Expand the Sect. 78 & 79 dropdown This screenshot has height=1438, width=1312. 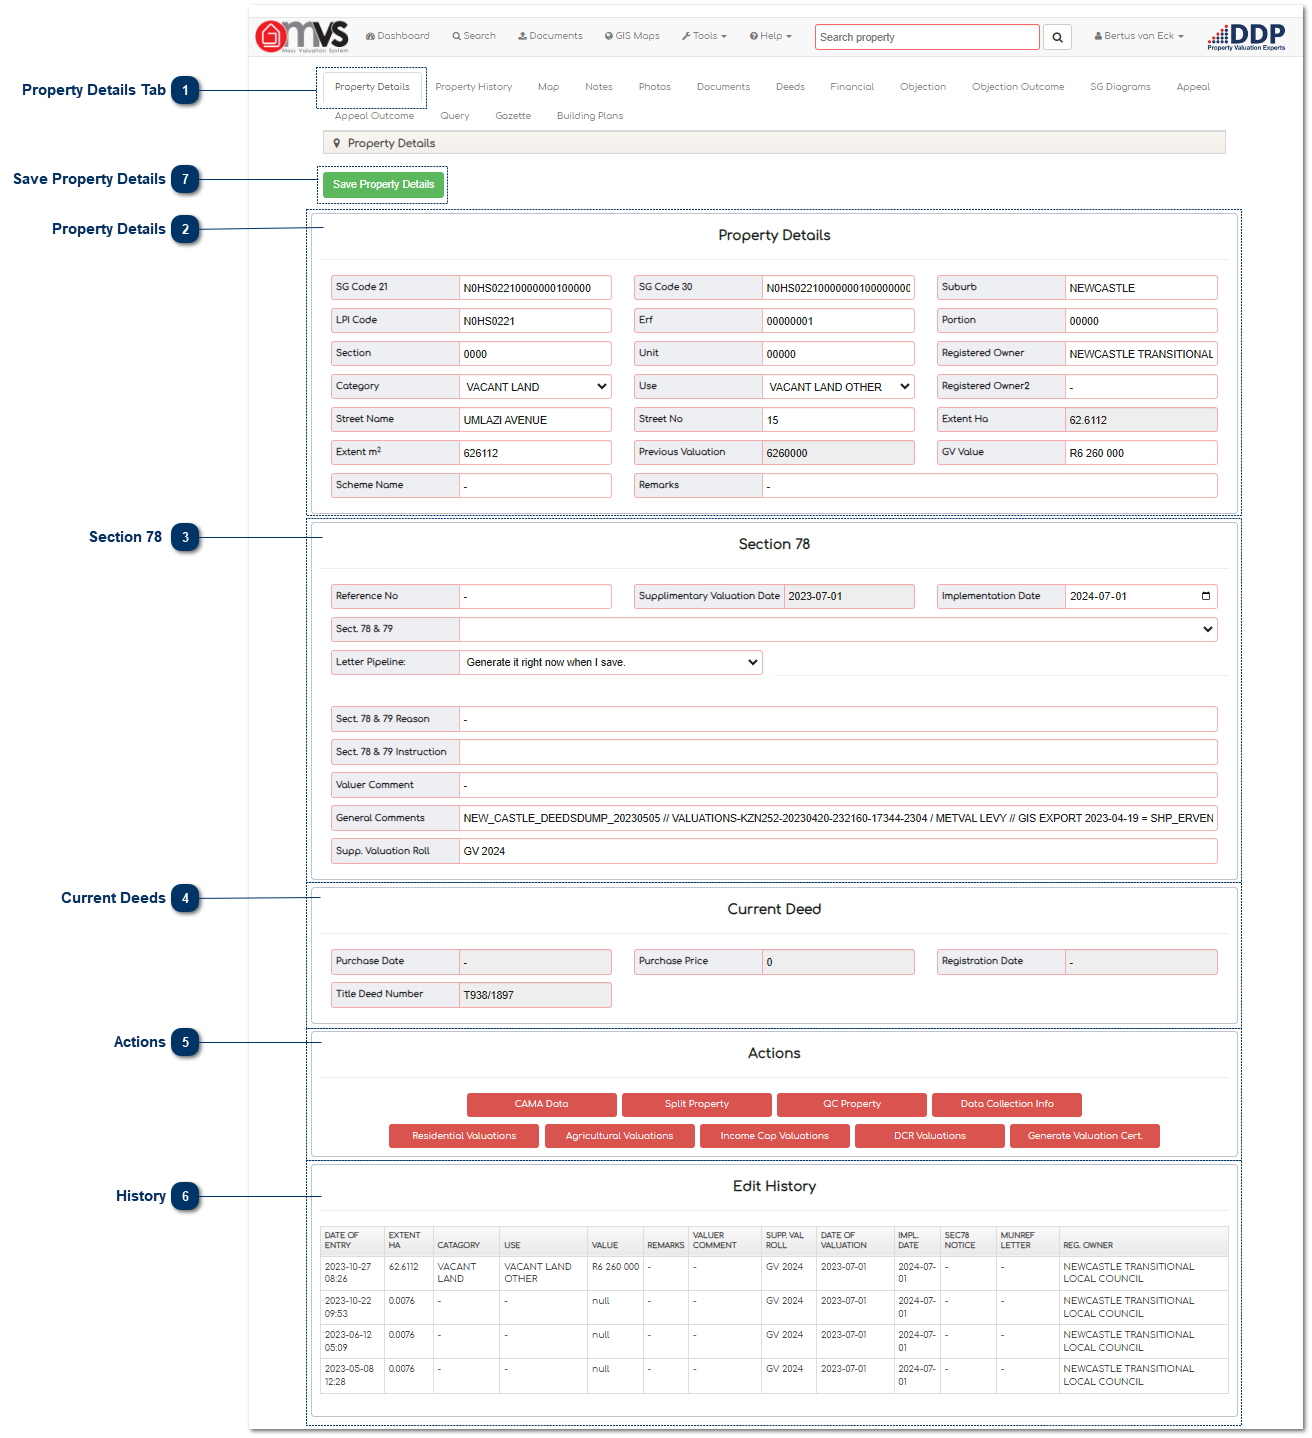point(838,629)
